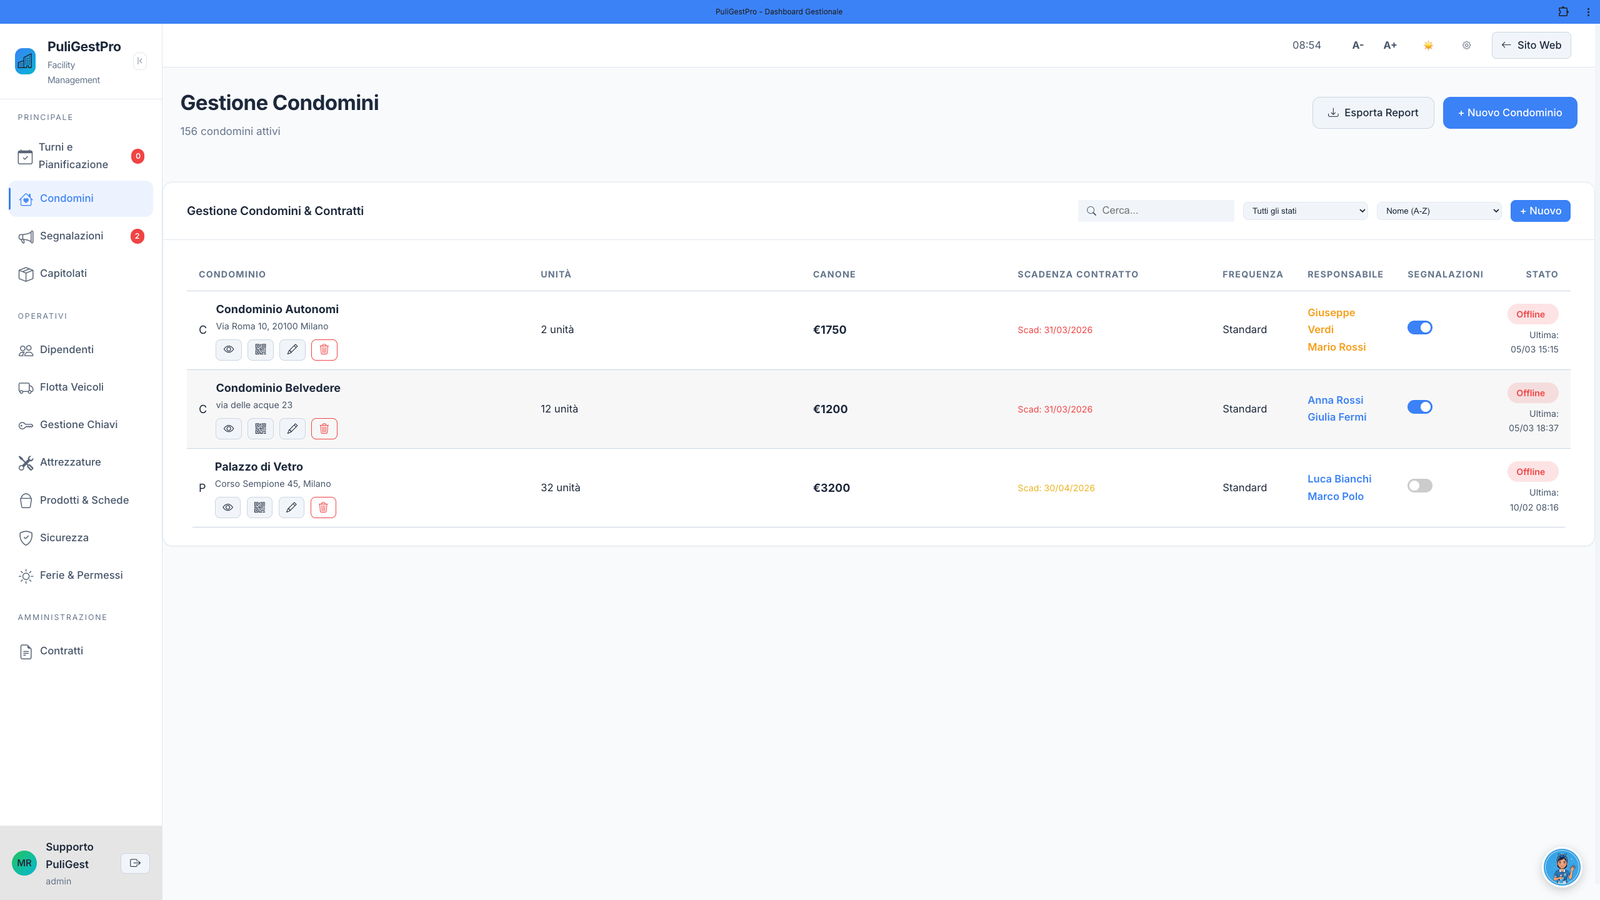Click the Esporta Report button
The image size is (1600, 900).
coord(1372,113)
